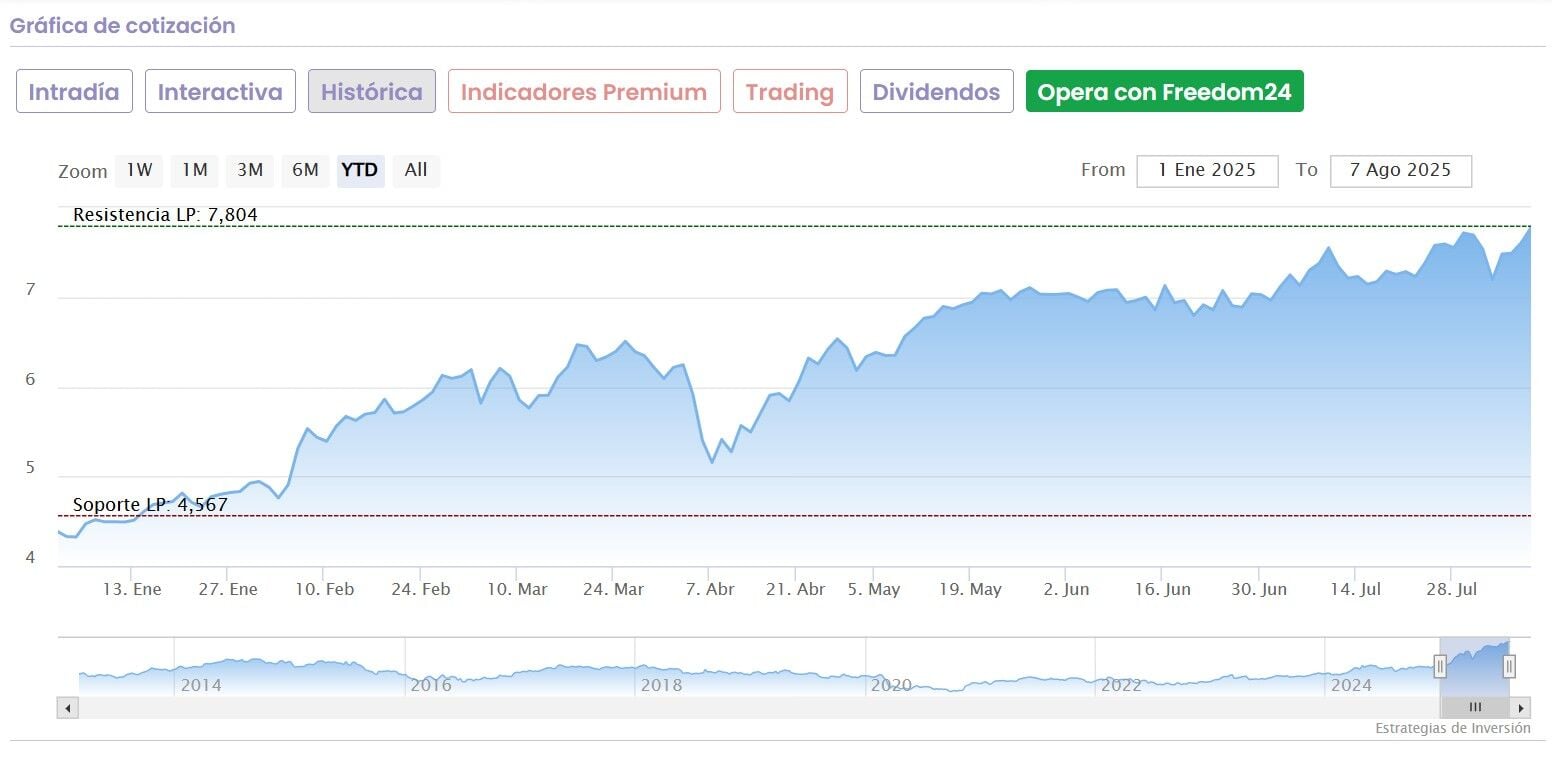Open Indicadores Premium tab

584,92
